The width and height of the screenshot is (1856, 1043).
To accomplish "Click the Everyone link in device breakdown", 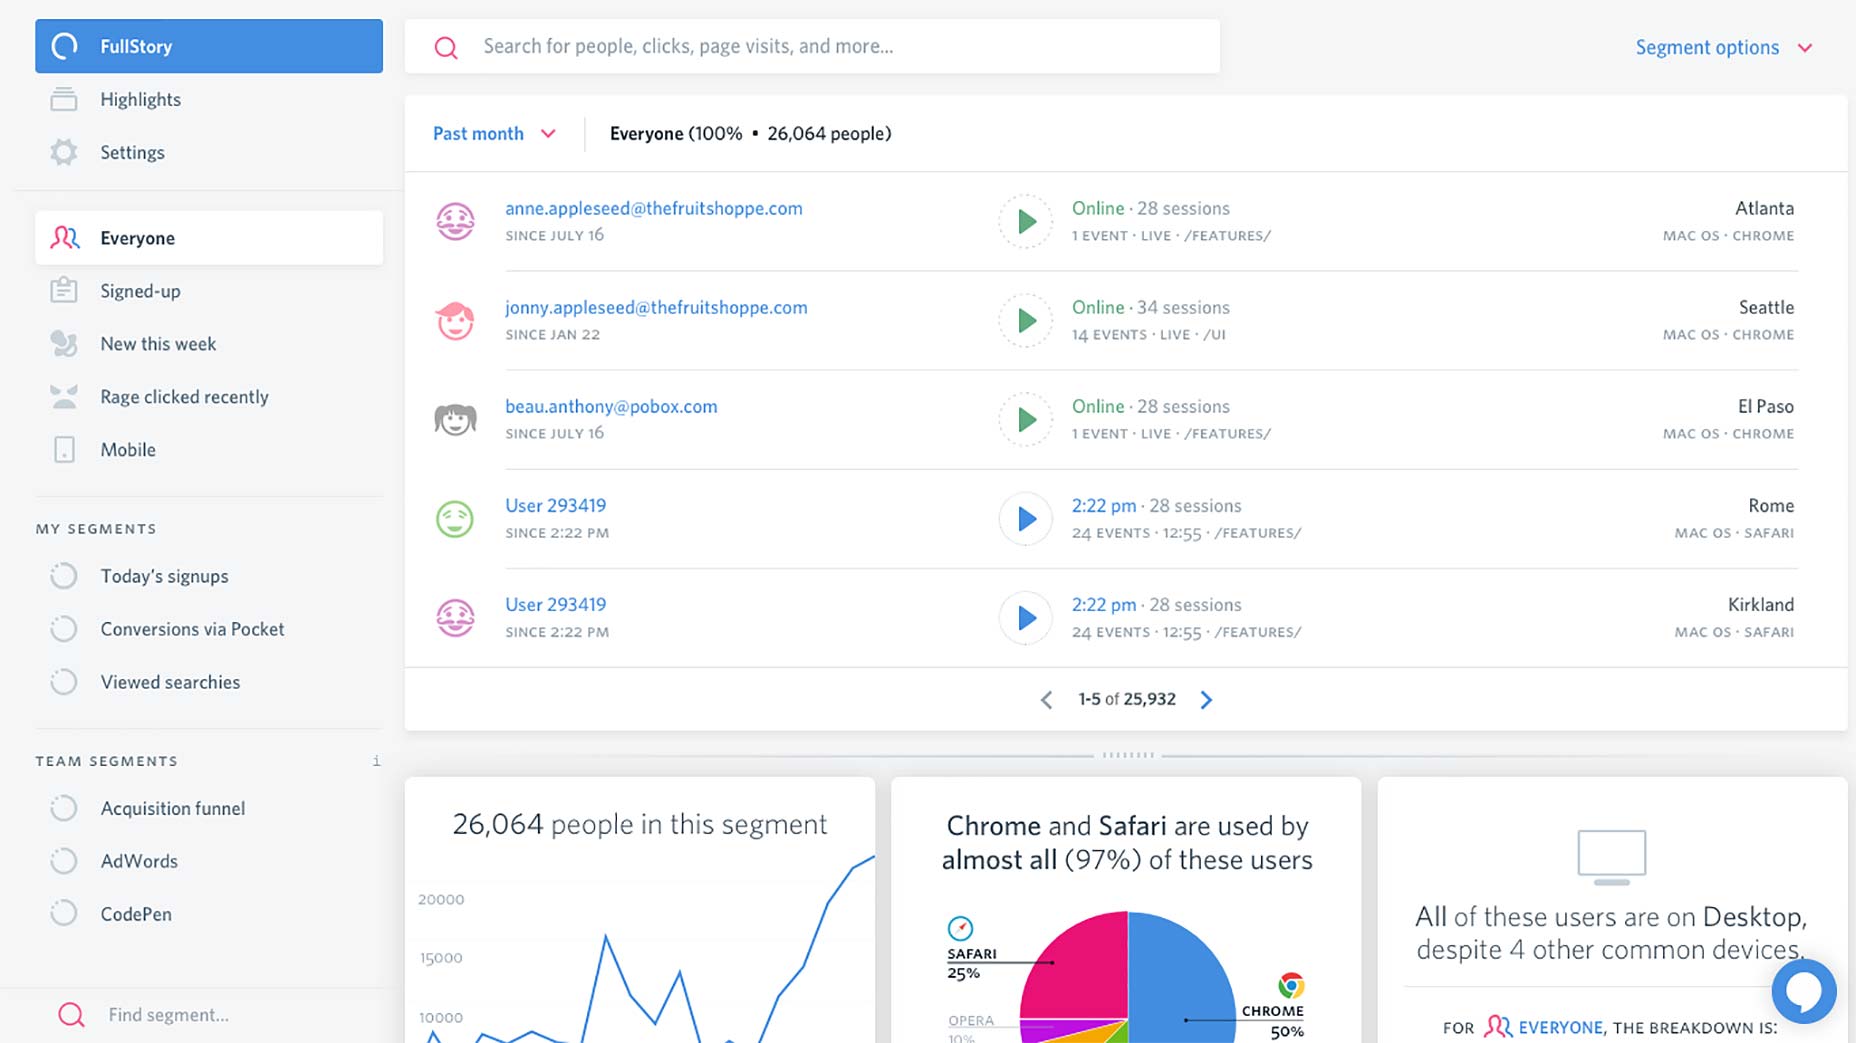I will 1560,1027.
